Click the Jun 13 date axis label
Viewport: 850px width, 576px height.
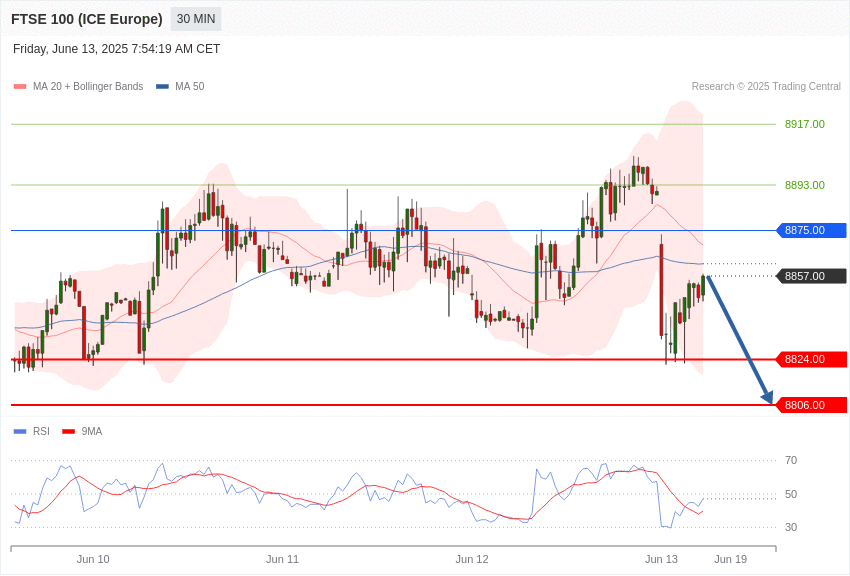[661, 559]
